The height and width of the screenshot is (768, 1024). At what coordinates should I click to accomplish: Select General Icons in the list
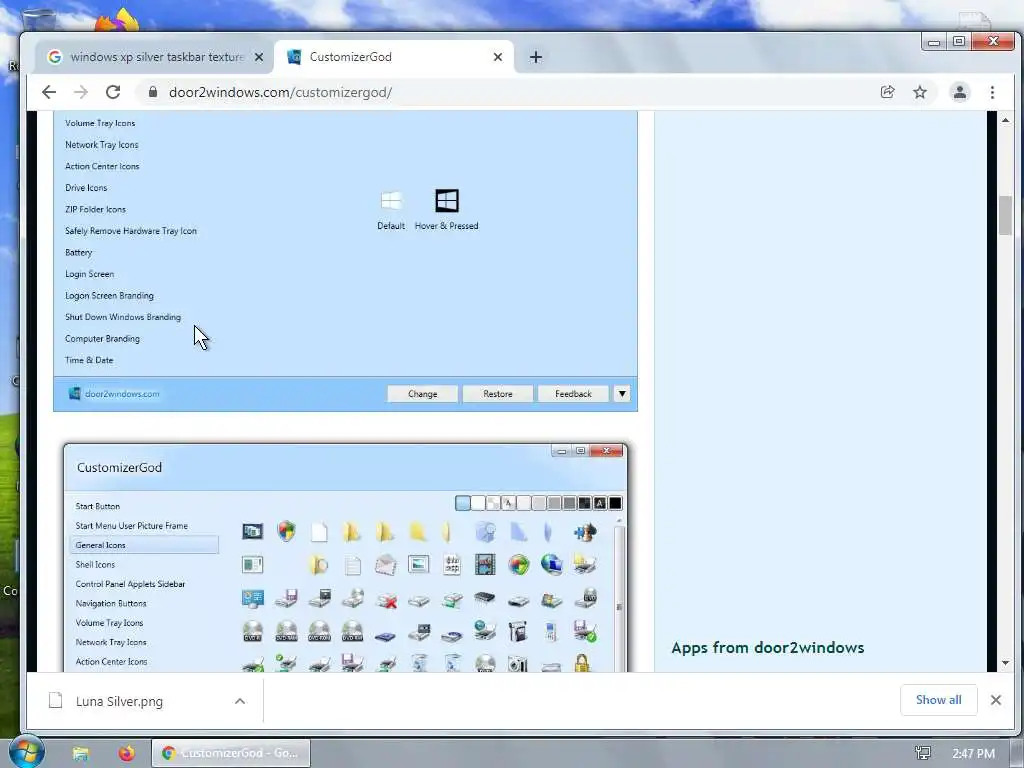point(144,545)
